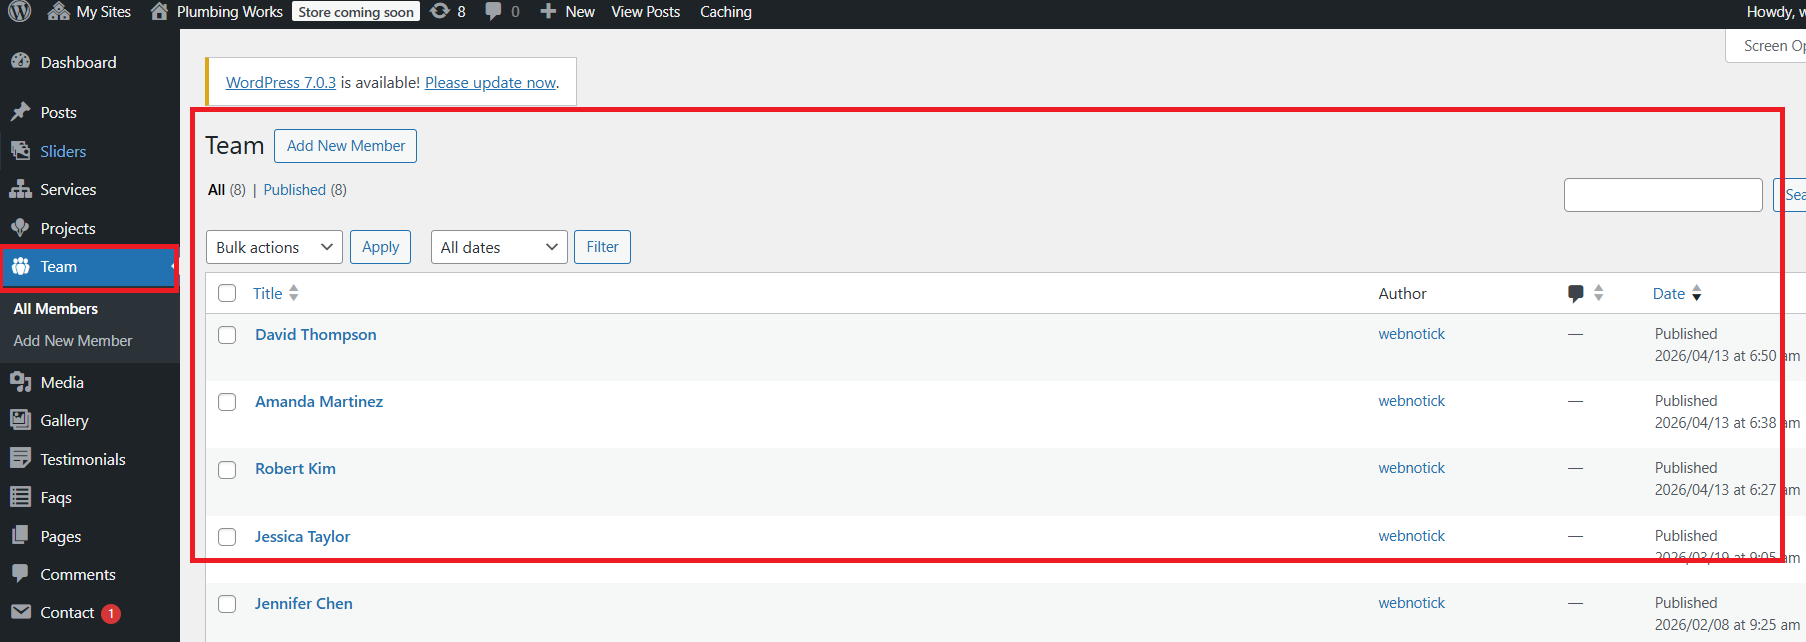Click the Services sitemap icon
The image size is (1806, 642).
tap(20, 189)
